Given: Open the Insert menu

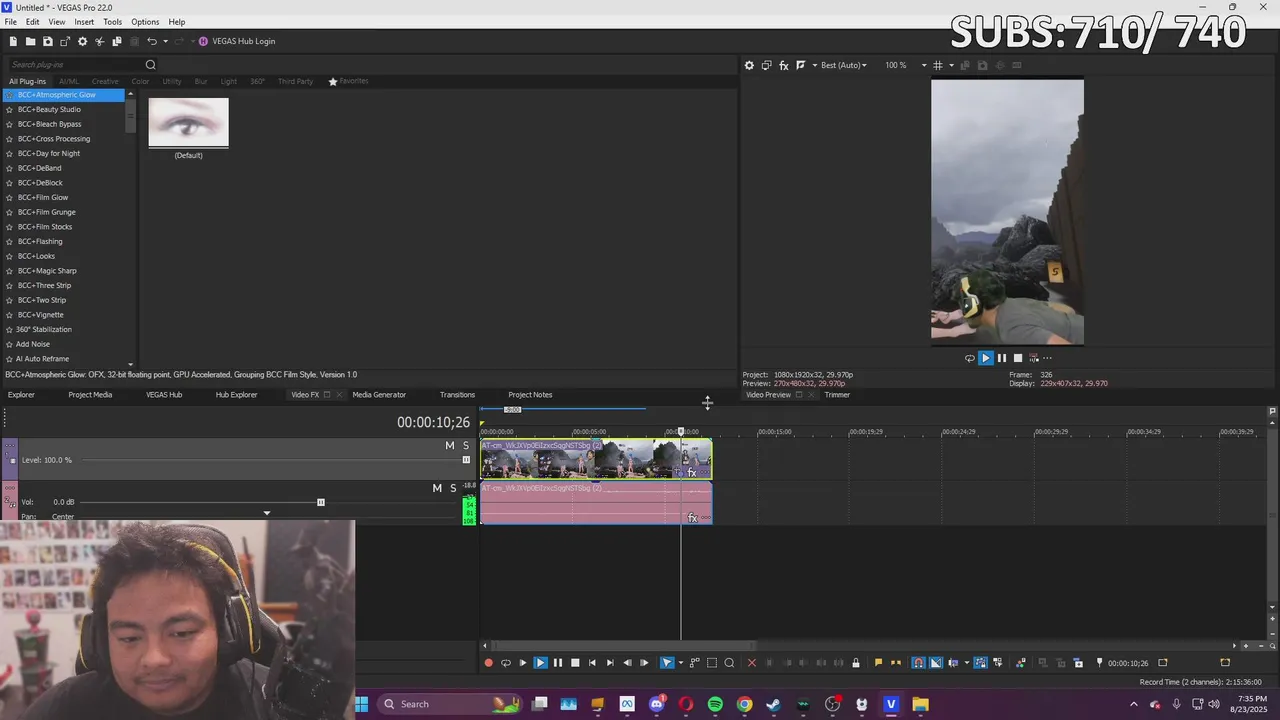Looking at the screenshot, I should pyautogui.click(x=84, y=22).
